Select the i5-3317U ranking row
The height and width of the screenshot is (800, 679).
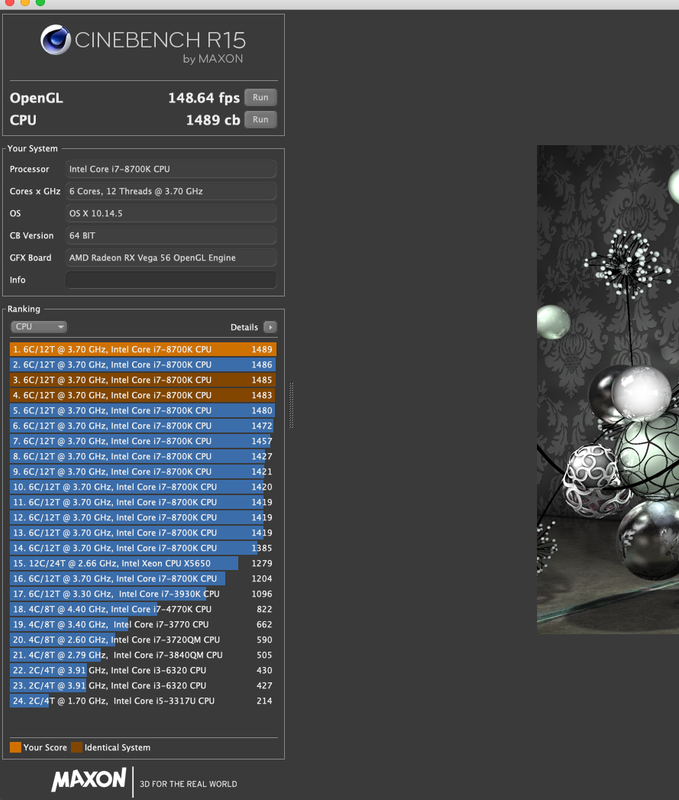(143, 702)
